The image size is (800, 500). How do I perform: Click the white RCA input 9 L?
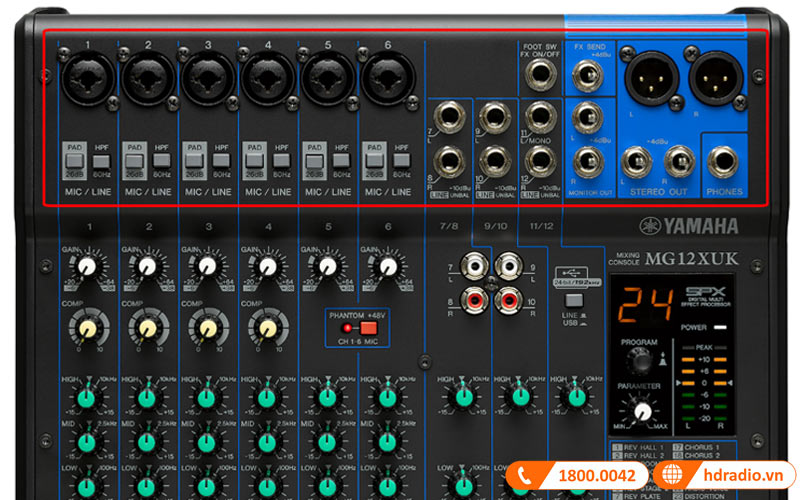(x=509, y=266)
